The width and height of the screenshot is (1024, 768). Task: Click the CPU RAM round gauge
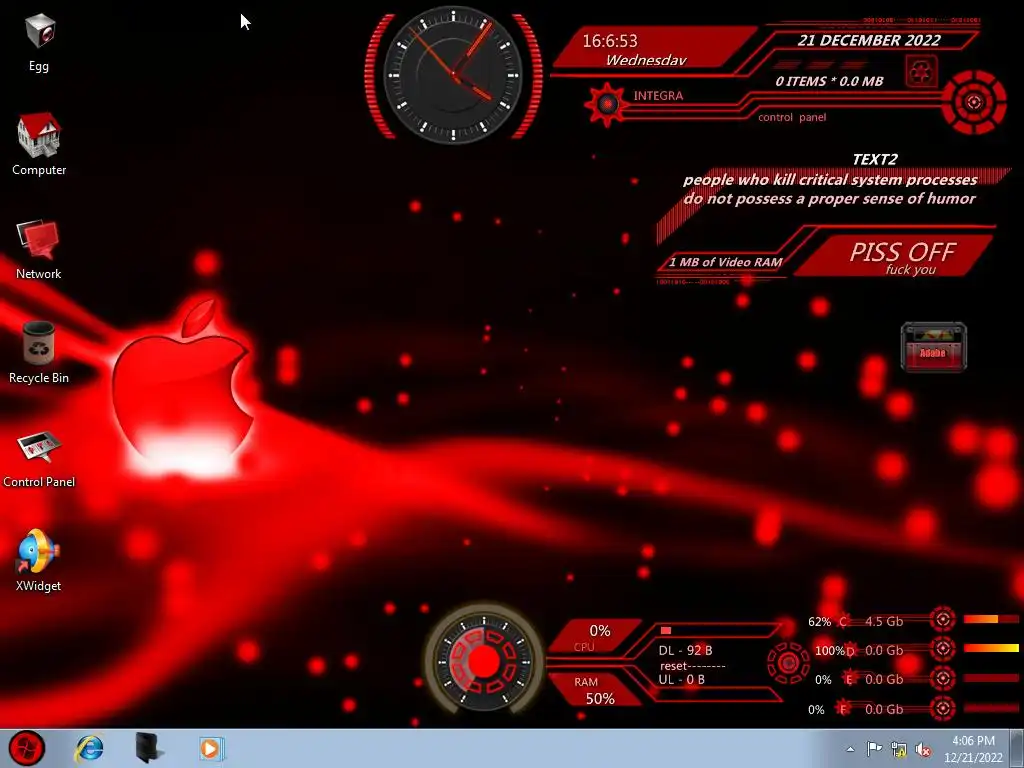[x=483, y=662]
